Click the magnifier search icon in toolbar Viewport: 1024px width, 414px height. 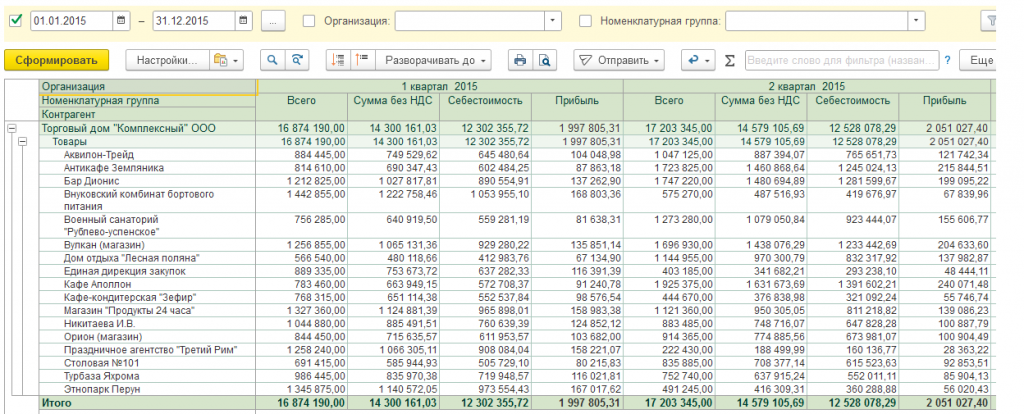point(272,61)
